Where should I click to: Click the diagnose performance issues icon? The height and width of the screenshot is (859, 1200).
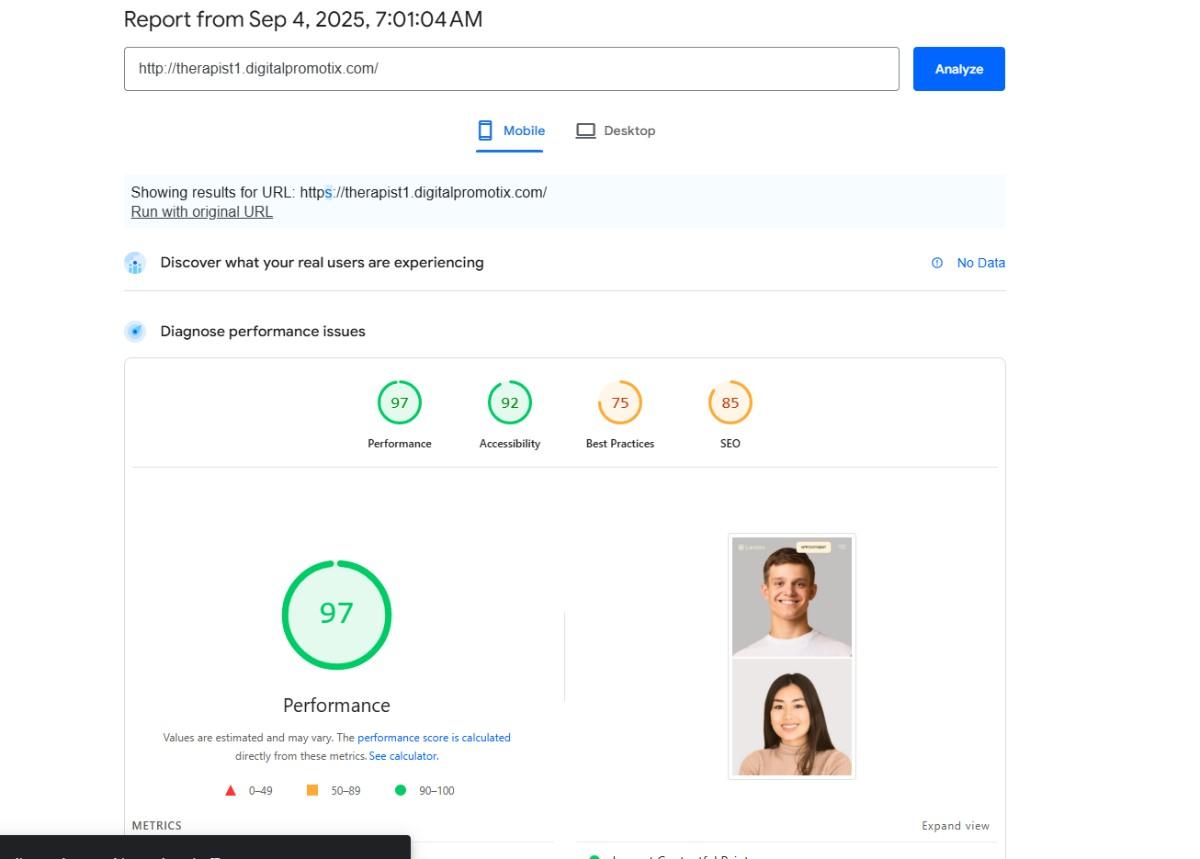[x=135, y=332]
